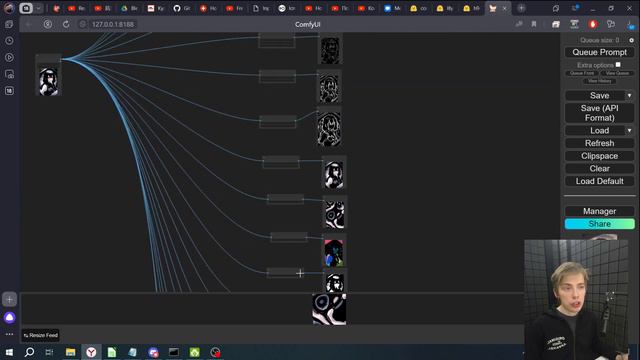Viewport: 640px width, 360px height.
Task: Click the Yandex home icon near address bar
Action: 48,24
